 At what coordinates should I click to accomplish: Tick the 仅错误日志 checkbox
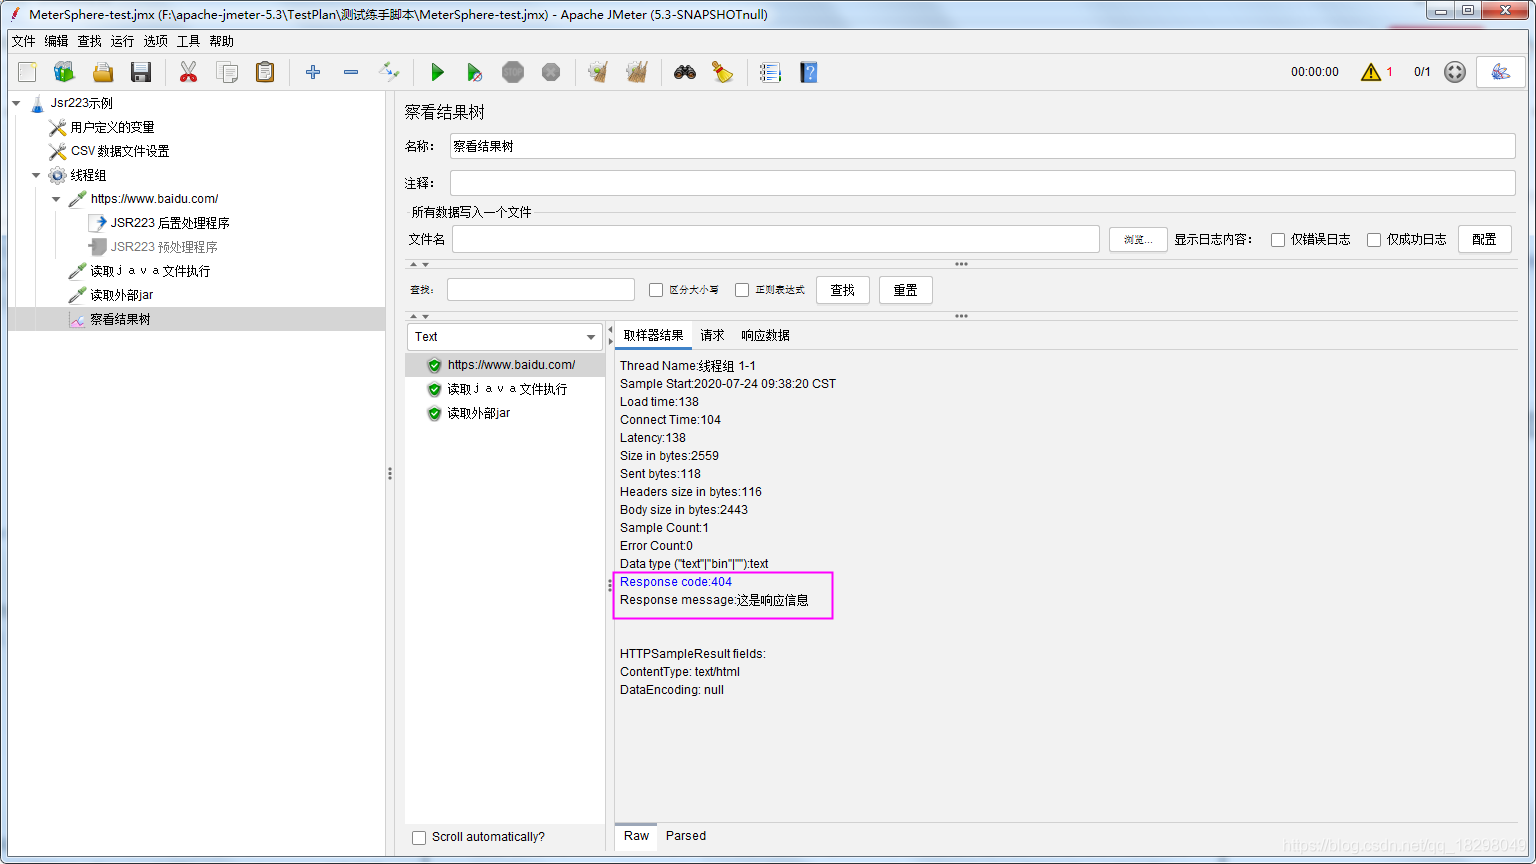click(1278, 240)
